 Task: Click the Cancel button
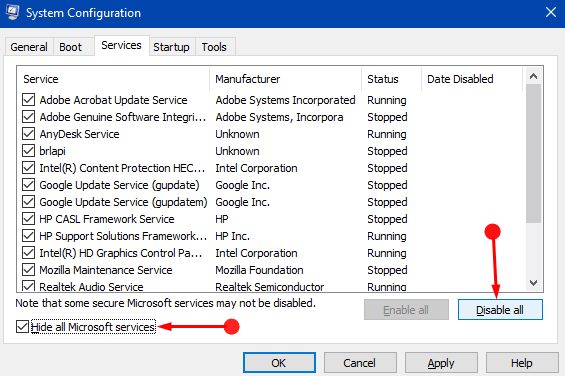point(360,363)
